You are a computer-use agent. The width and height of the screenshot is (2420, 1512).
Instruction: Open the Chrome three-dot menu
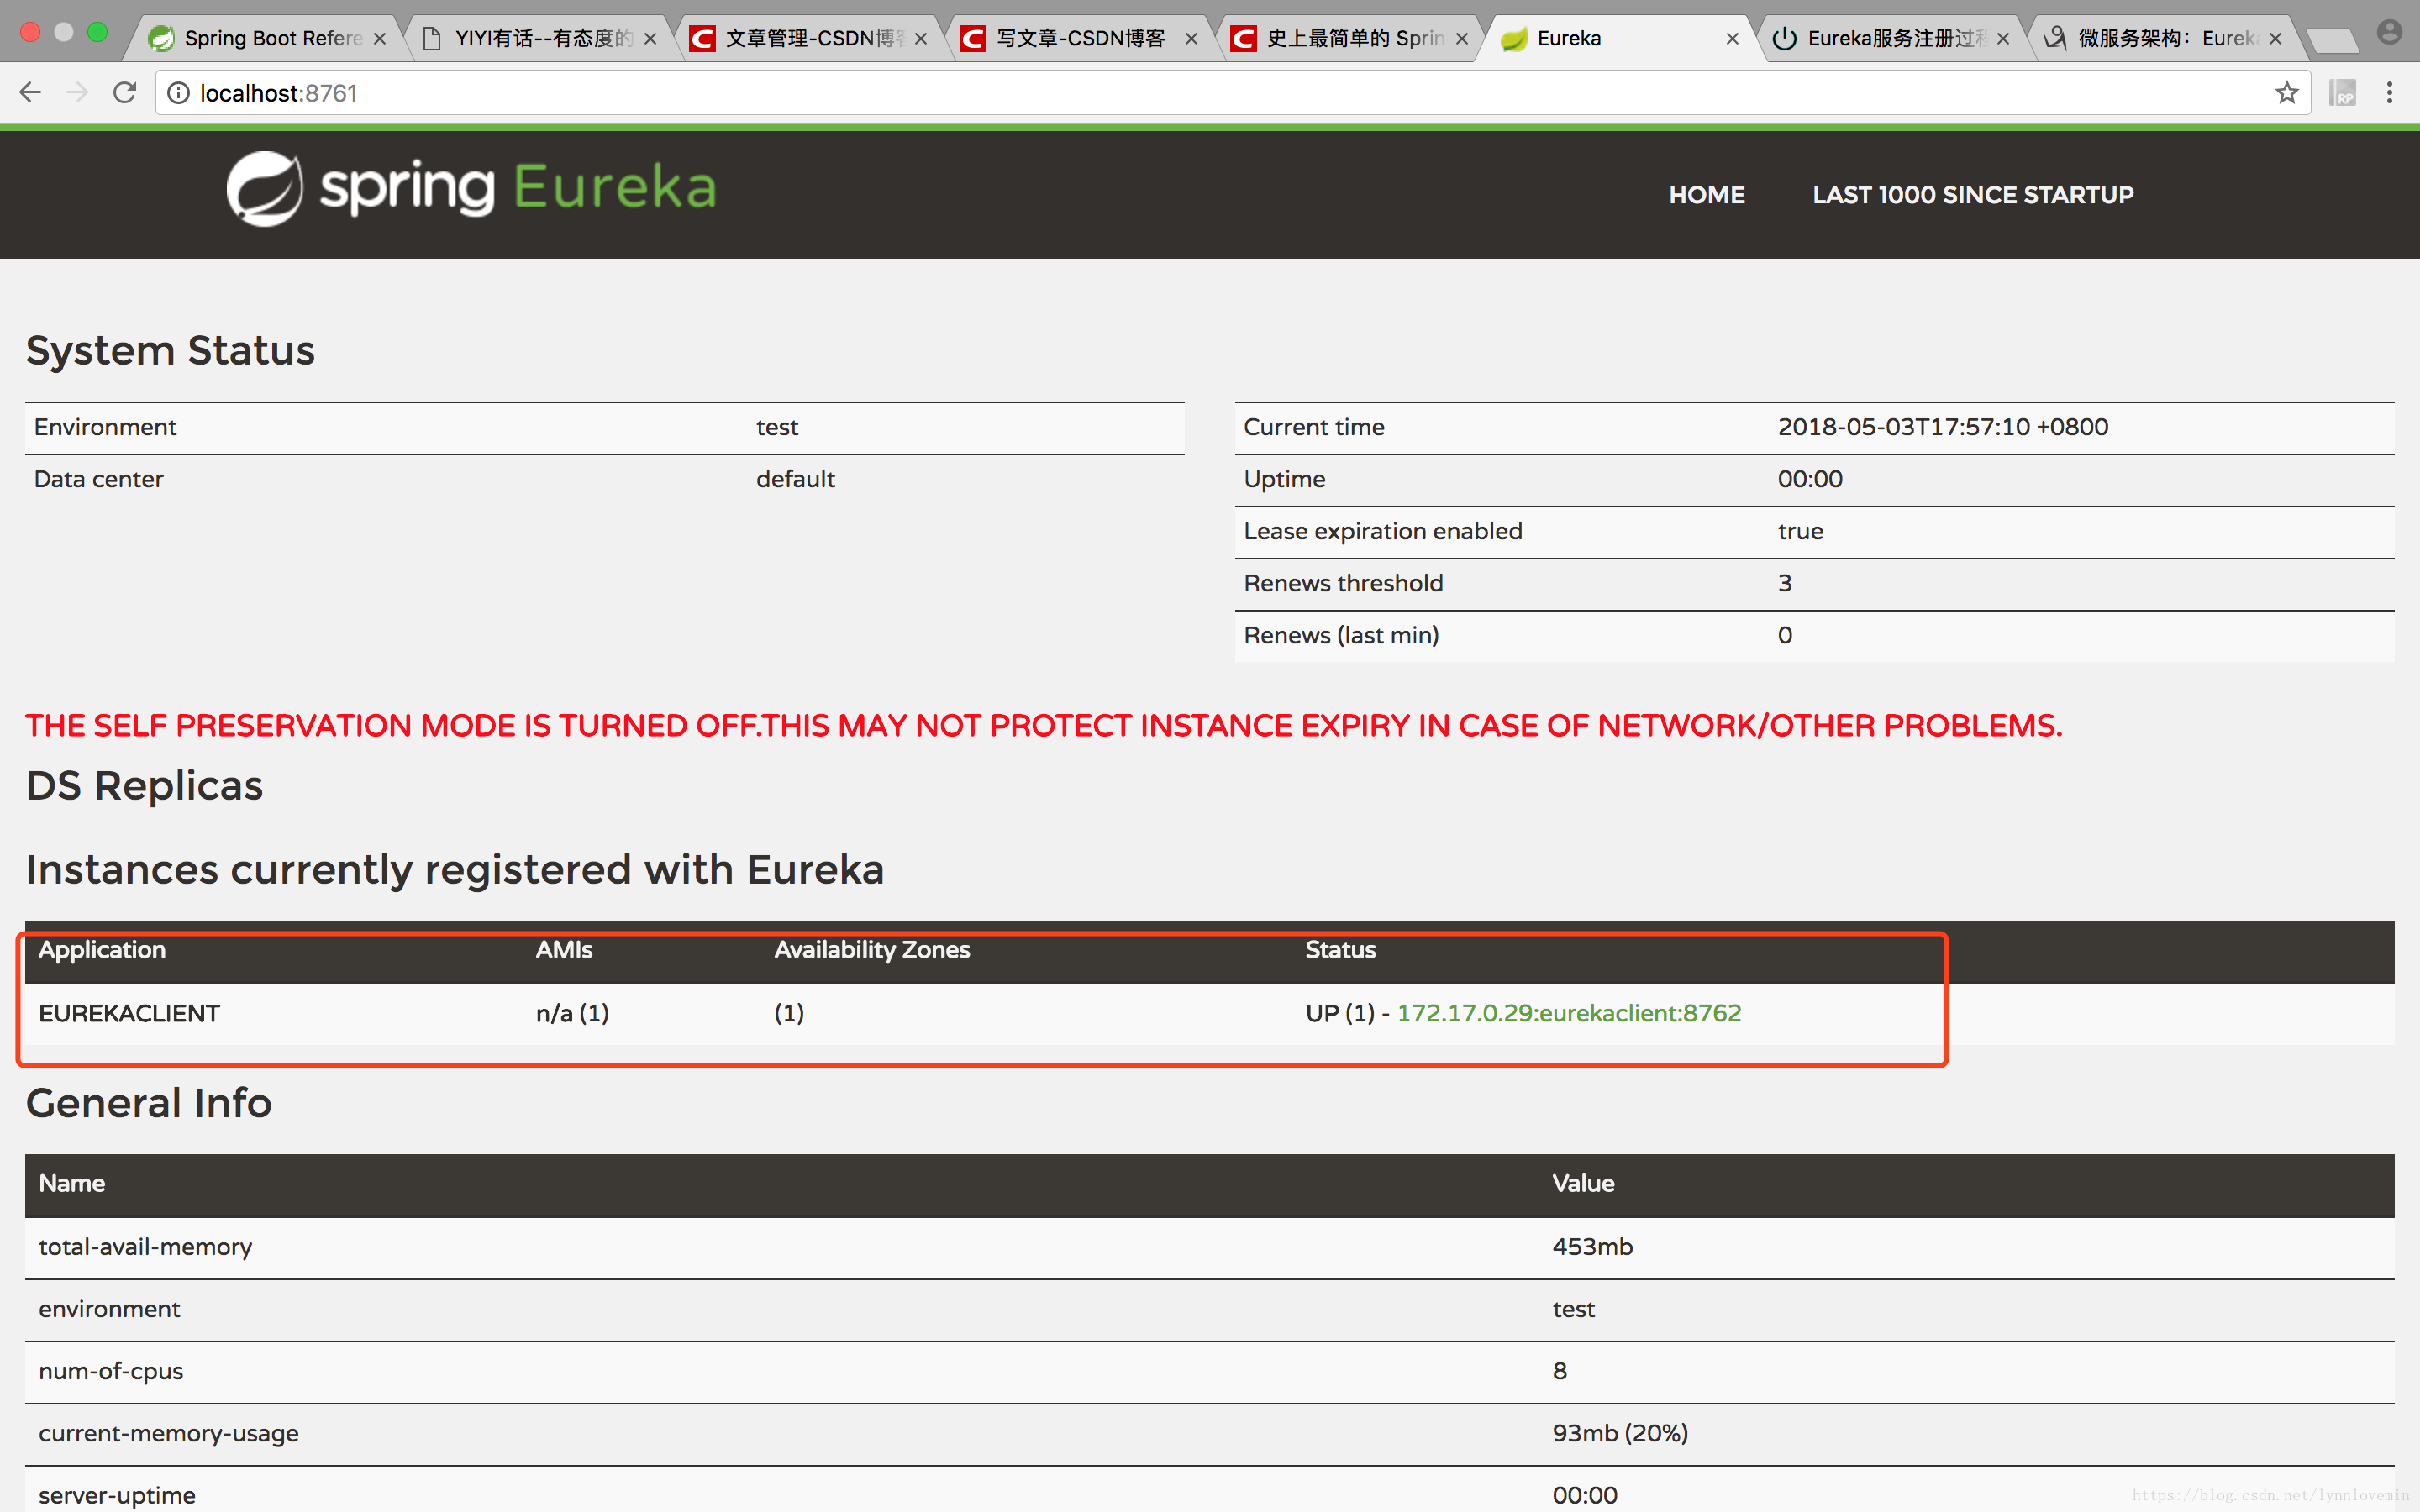coord(2389,93)
